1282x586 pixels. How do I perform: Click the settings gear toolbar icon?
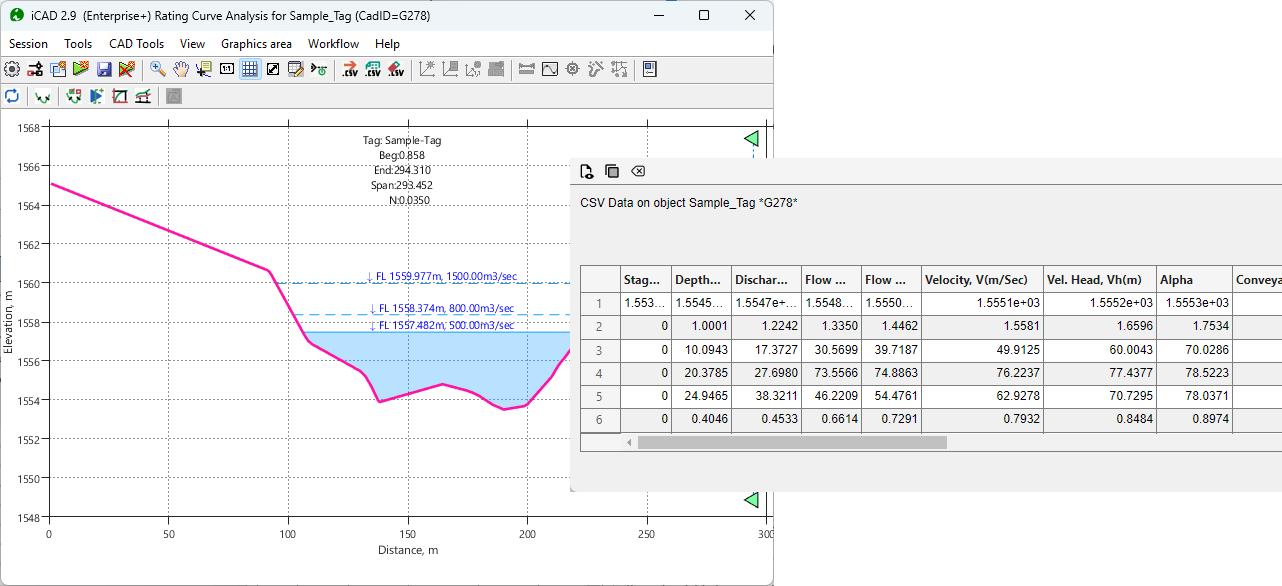tap(12, 69)
